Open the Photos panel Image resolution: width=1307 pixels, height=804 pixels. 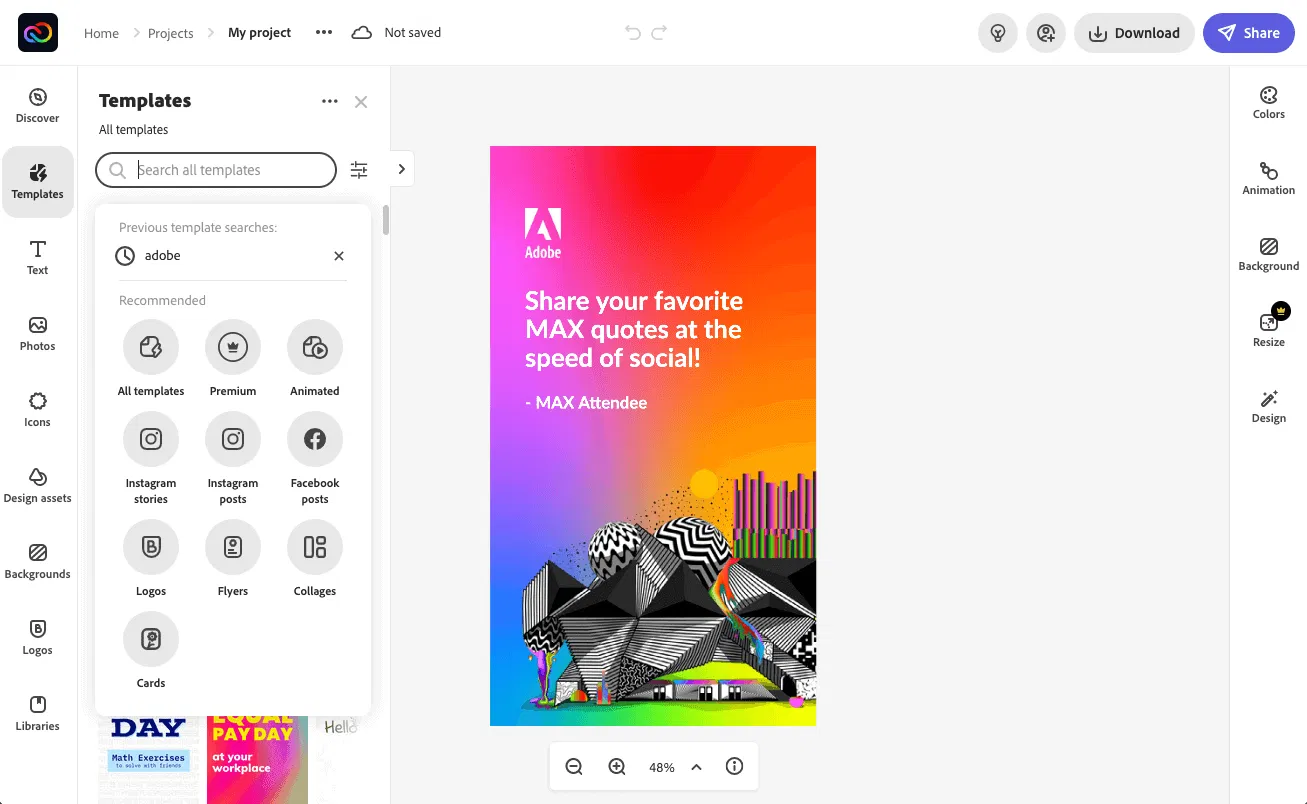[x=38, y=333]
